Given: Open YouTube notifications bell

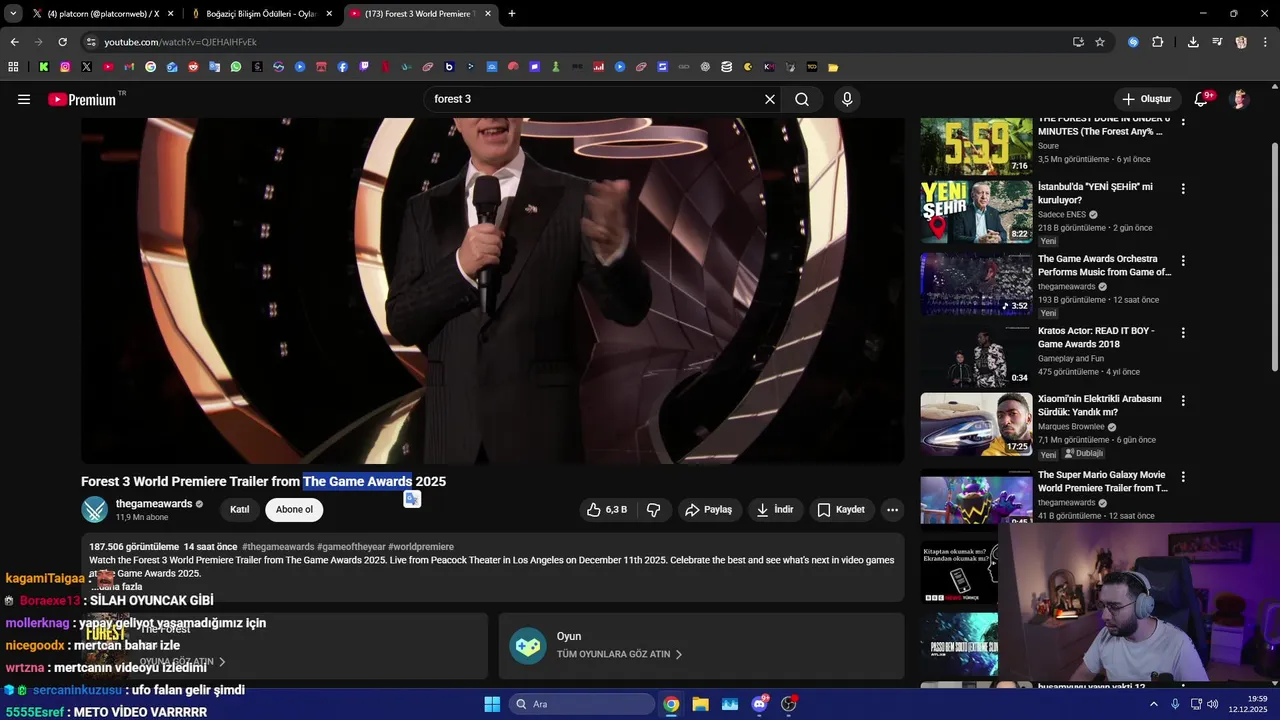Looking at the screenshot, I should pyautogui.click(x=1202, y=99).
